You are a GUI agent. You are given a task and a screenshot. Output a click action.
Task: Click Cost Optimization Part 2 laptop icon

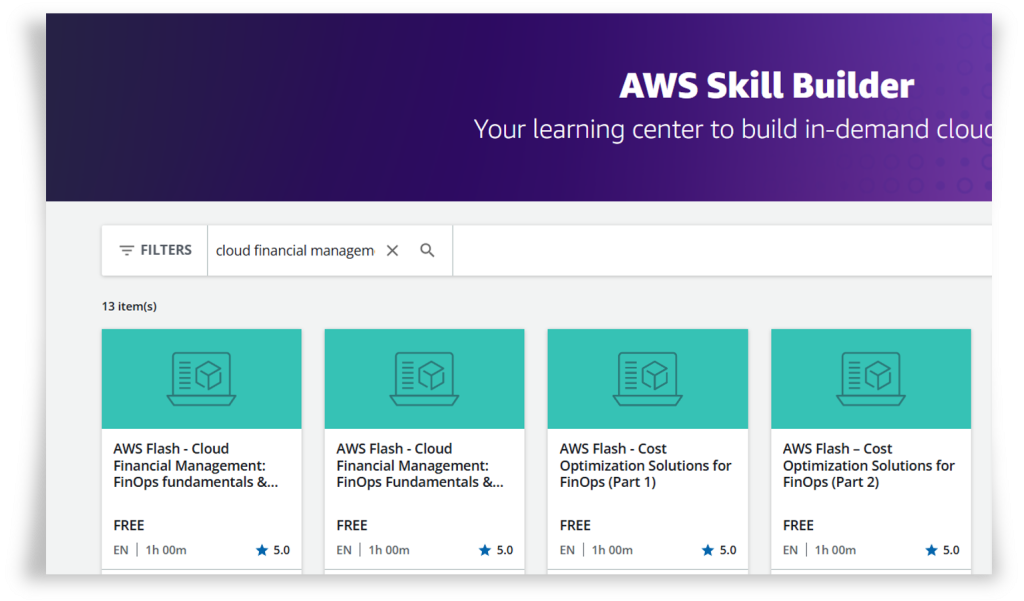coord(870,378)
